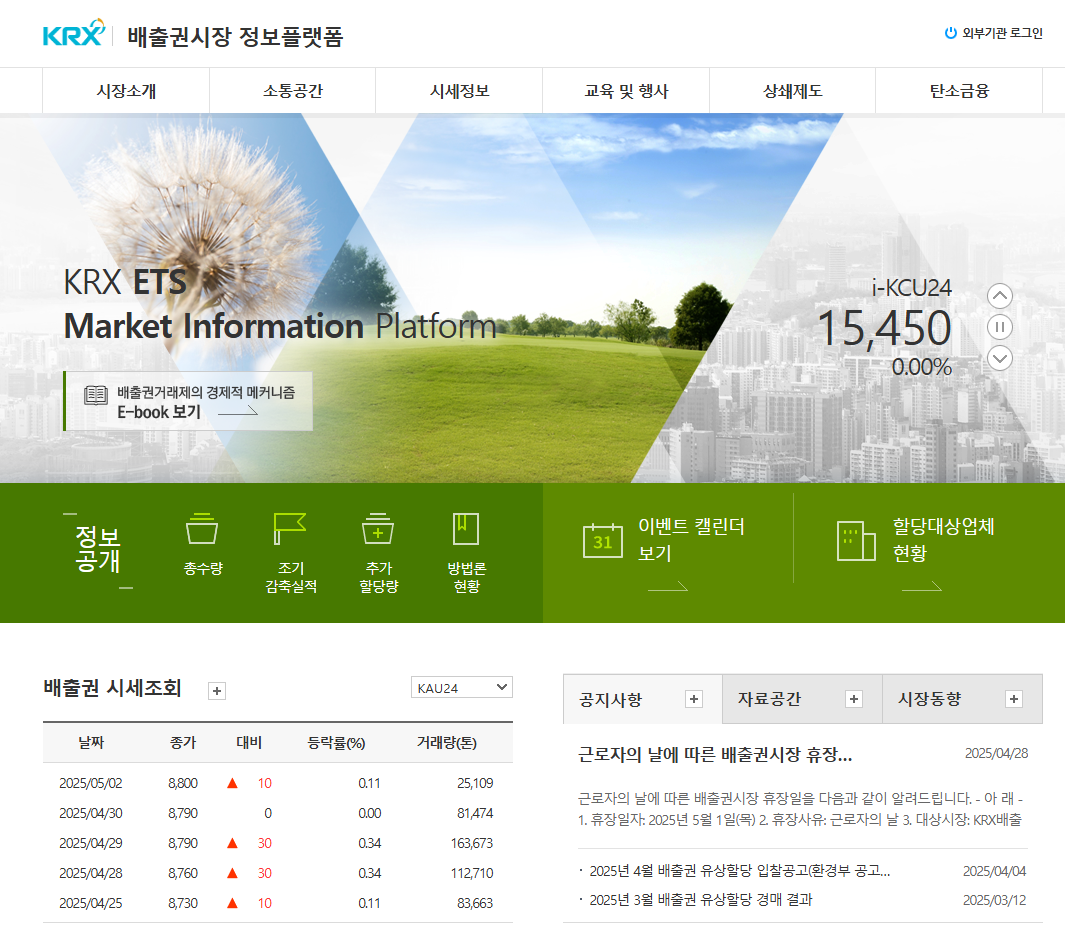Open the 시장소개 menu

tap(126, 90)
